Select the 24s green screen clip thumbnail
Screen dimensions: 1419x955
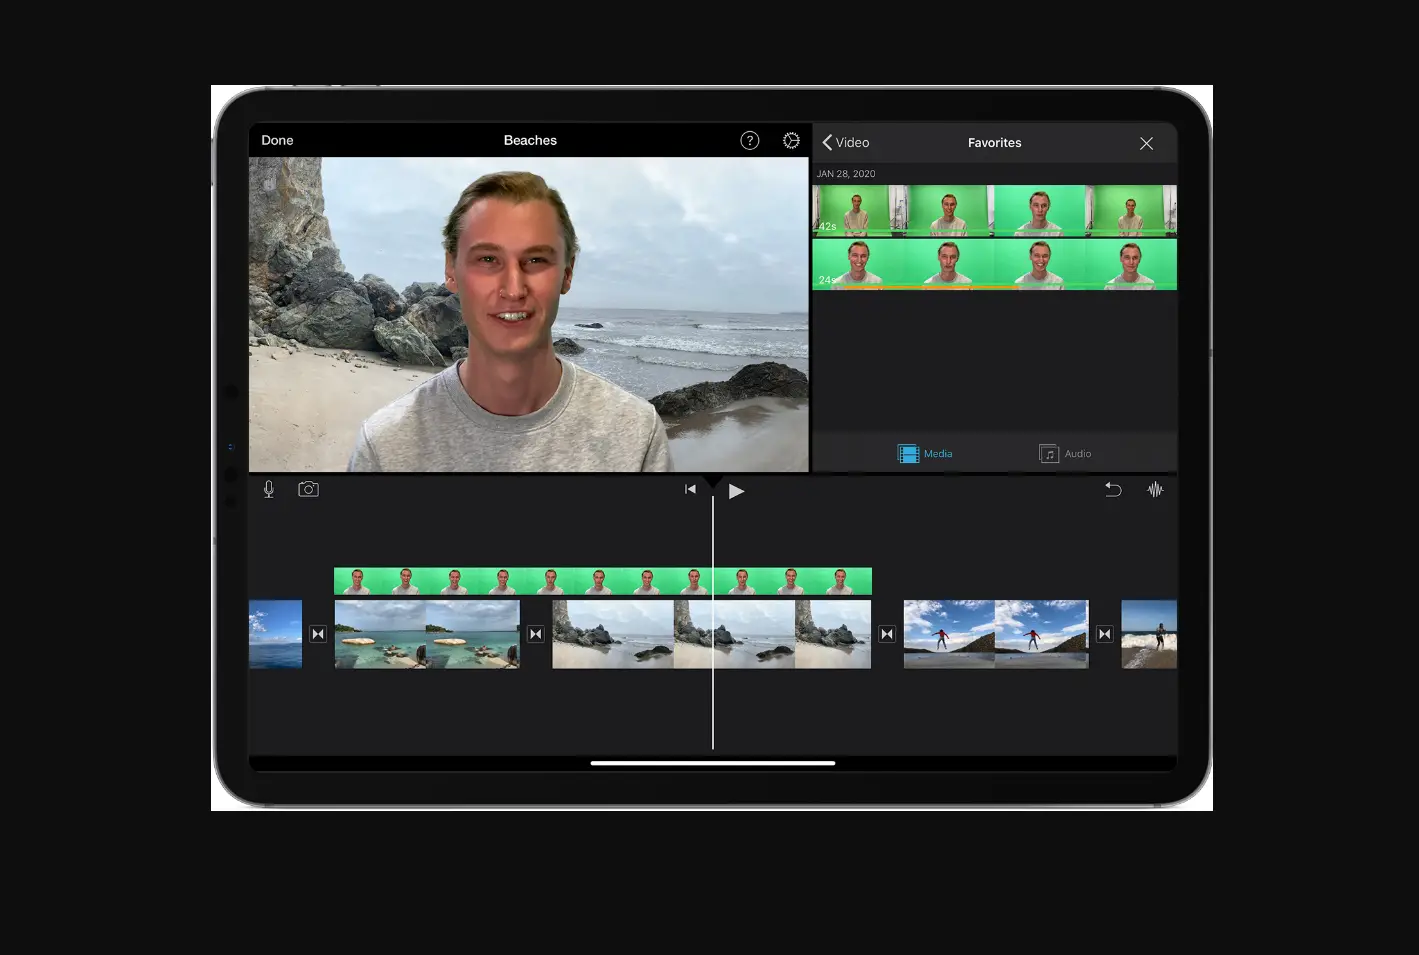[x=994, y=264]
